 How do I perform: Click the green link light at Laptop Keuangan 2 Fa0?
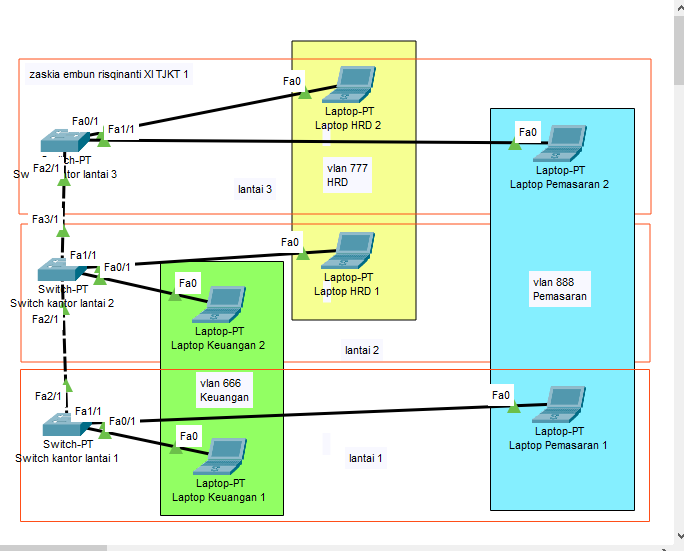(x=174, y=295)
